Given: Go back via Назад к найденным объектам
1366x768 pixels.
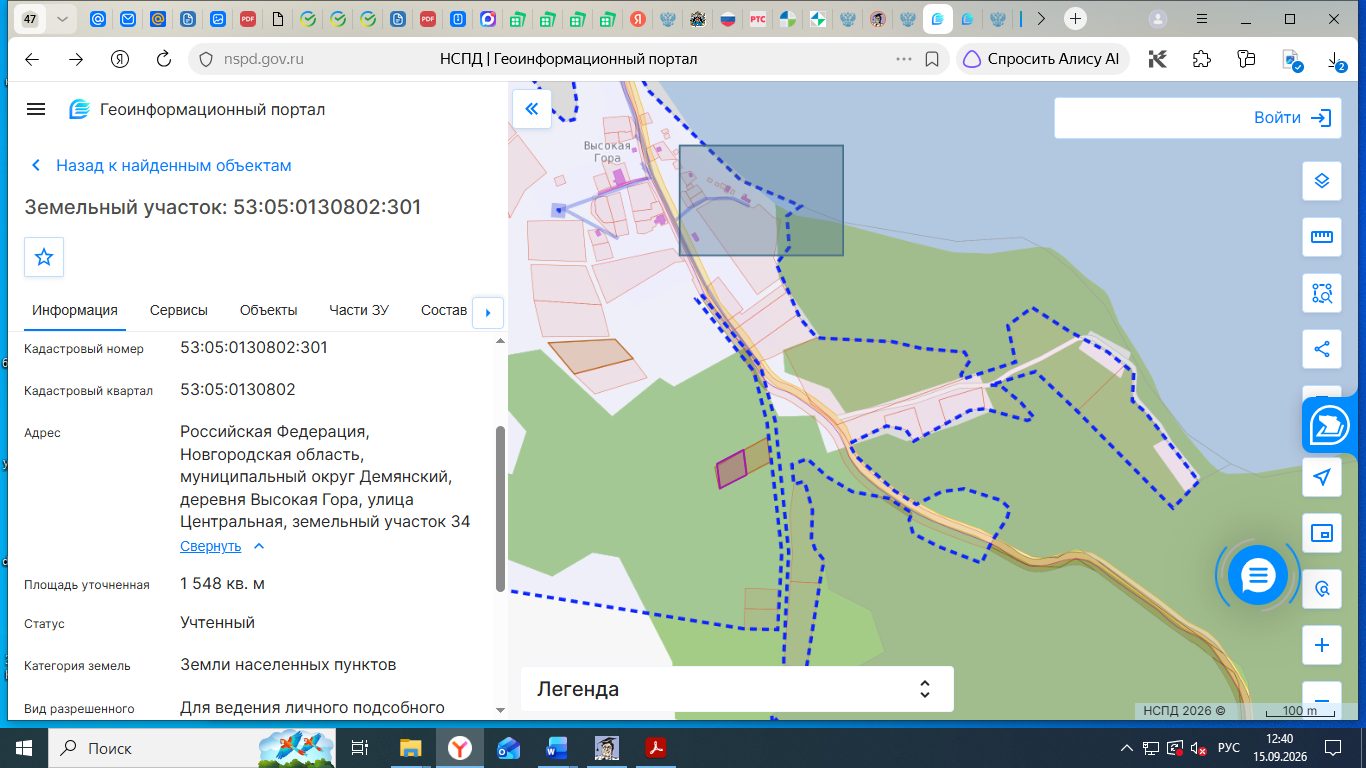Looking at the screenshot, I should 162,165.
